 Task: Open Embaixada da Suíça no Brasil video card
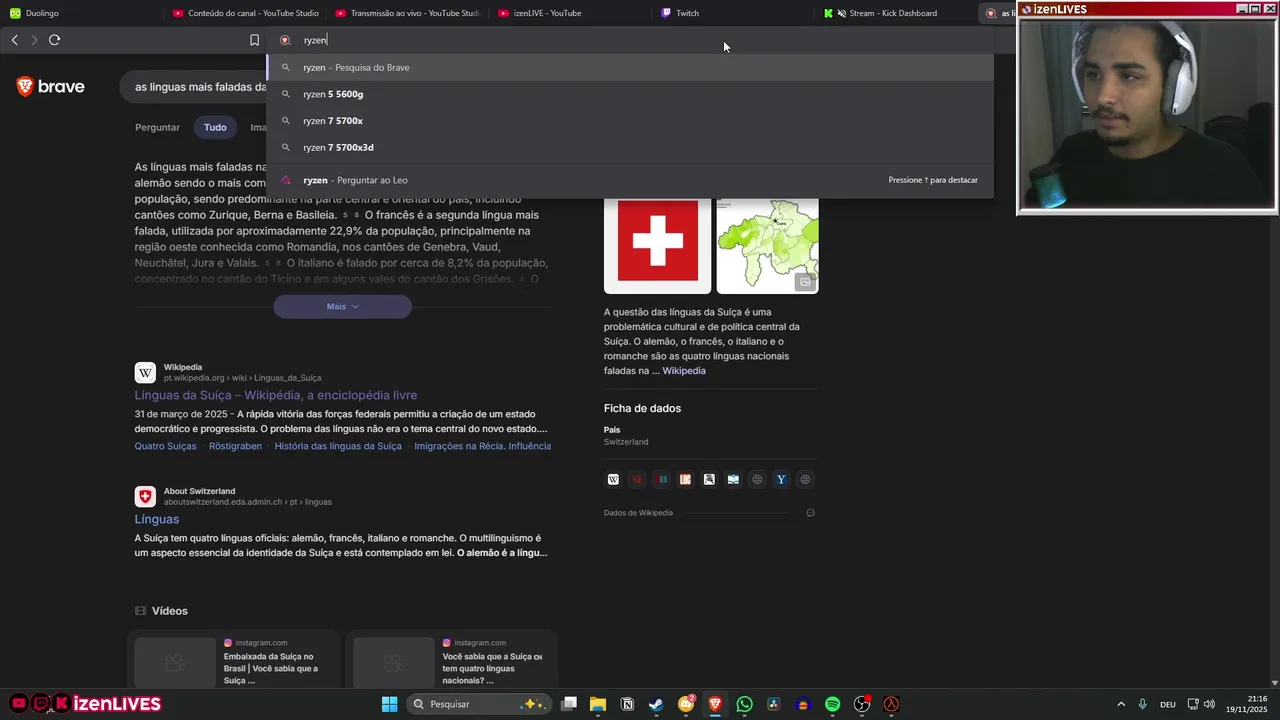(x=232, y=662)
